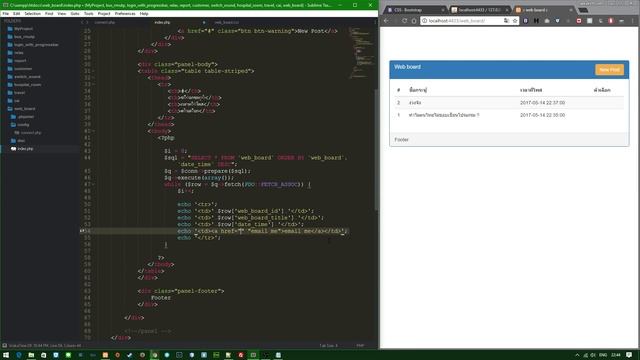The height and width of the screenshot is (360, 640).
Task: Go to previous tab with left arrow
Action: [x=82, y=22]
